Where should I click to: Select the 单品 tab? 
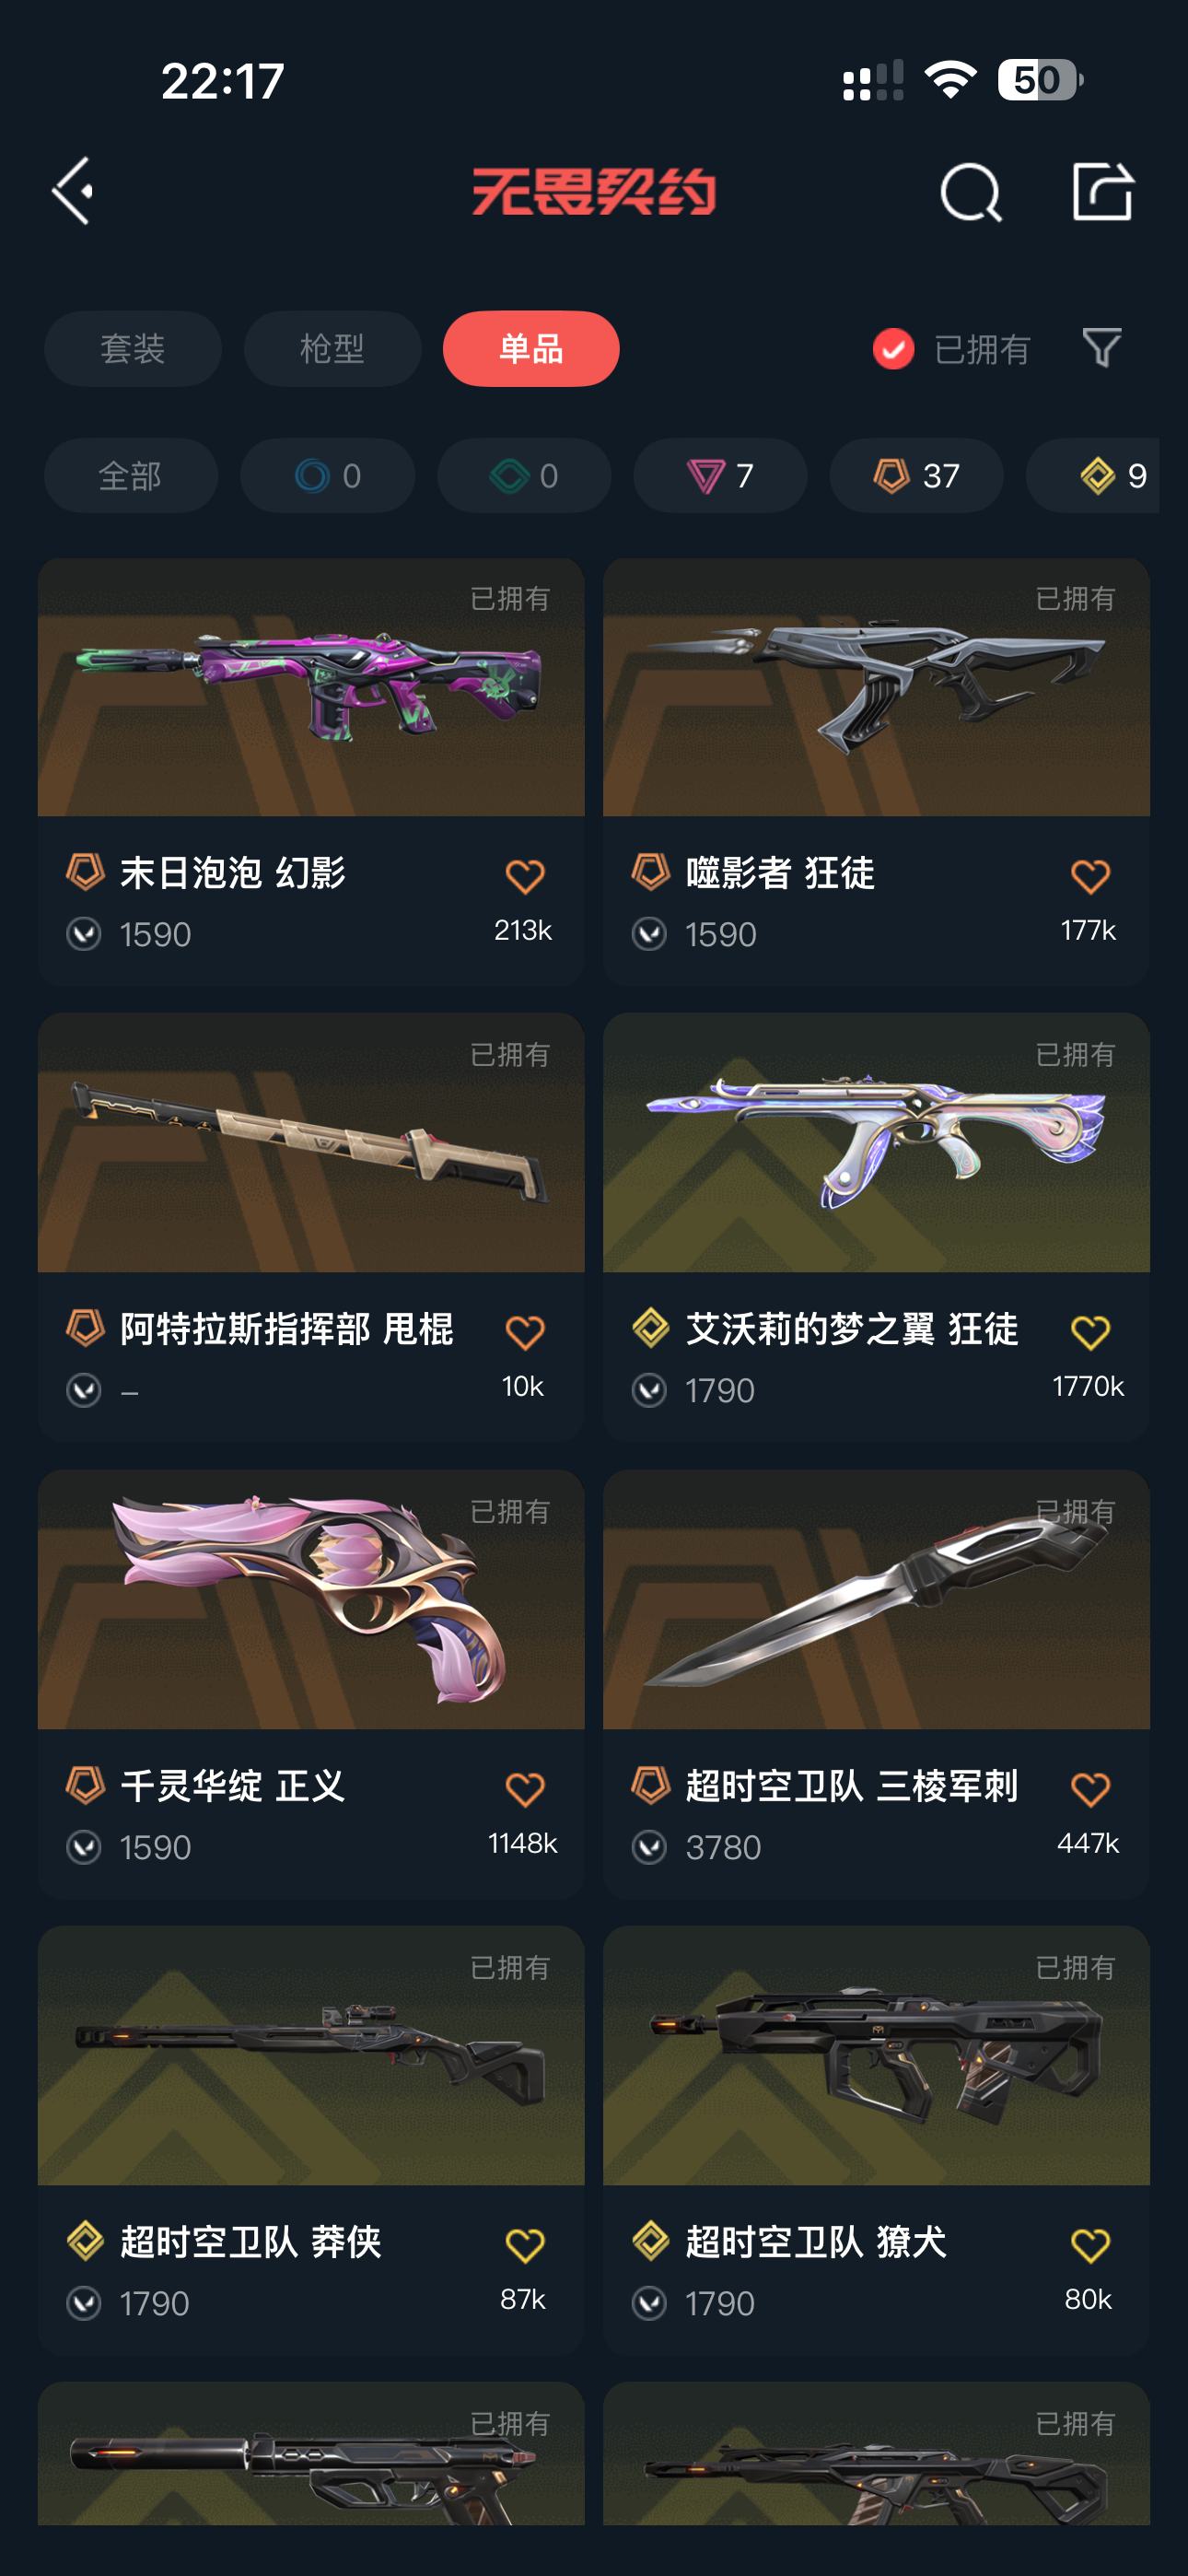pyautogui.click(x=531, y=349)
